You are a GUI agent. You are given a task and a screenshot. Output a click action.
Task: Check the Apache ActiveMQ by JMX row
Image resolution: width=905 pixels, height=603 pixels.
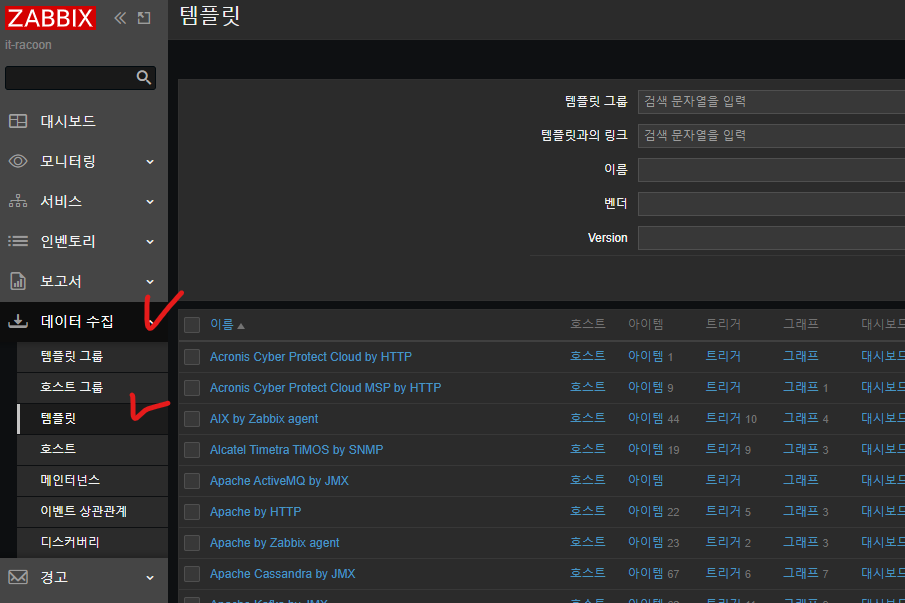(192, 481)
